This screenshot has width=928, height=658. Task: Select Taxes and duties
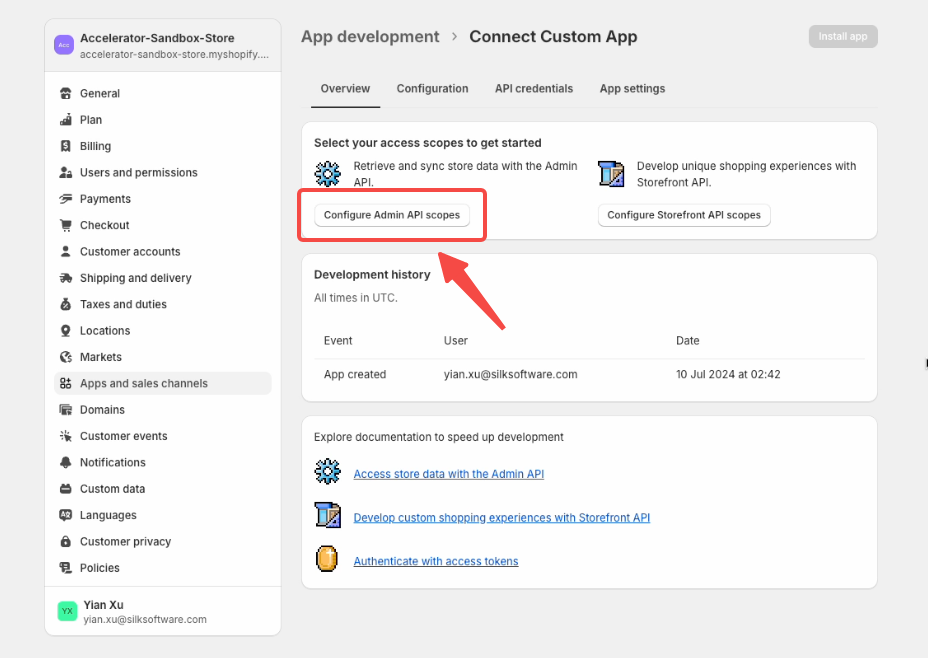point(163,304)
